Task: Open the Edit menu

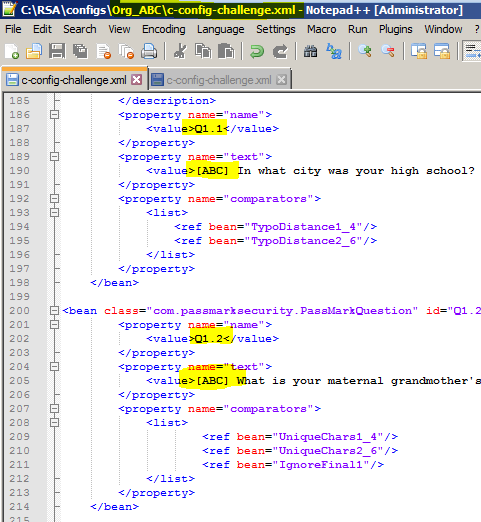Action: click(42, 29)
